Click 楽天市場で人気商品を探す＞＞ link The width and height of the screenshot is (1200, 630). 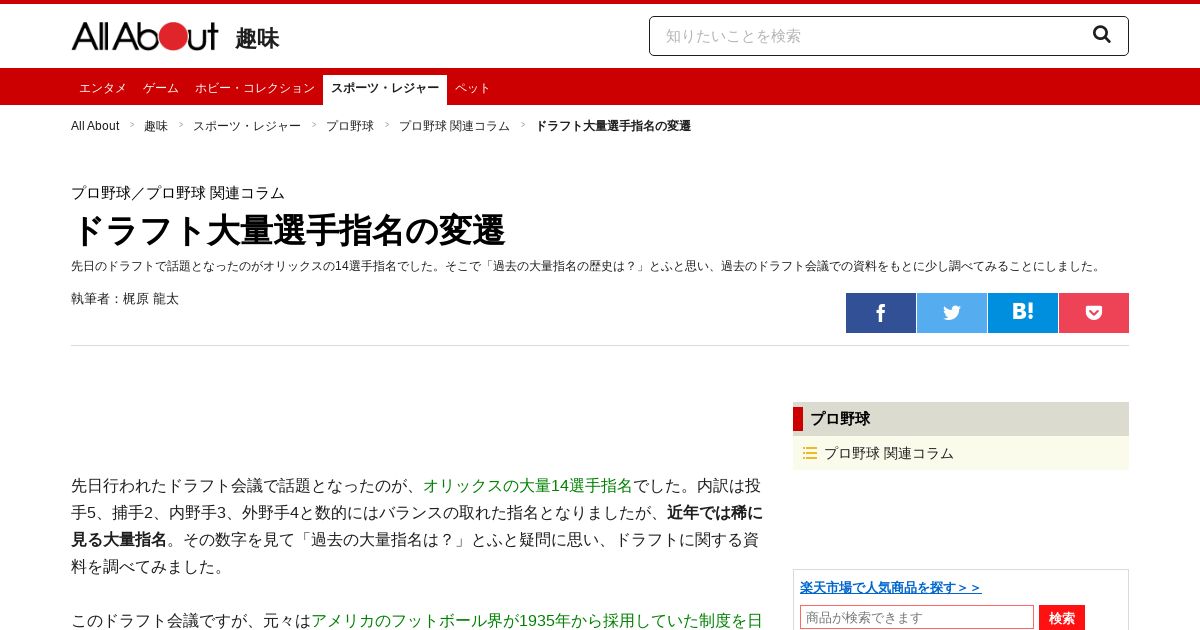[x=891, y=588]
